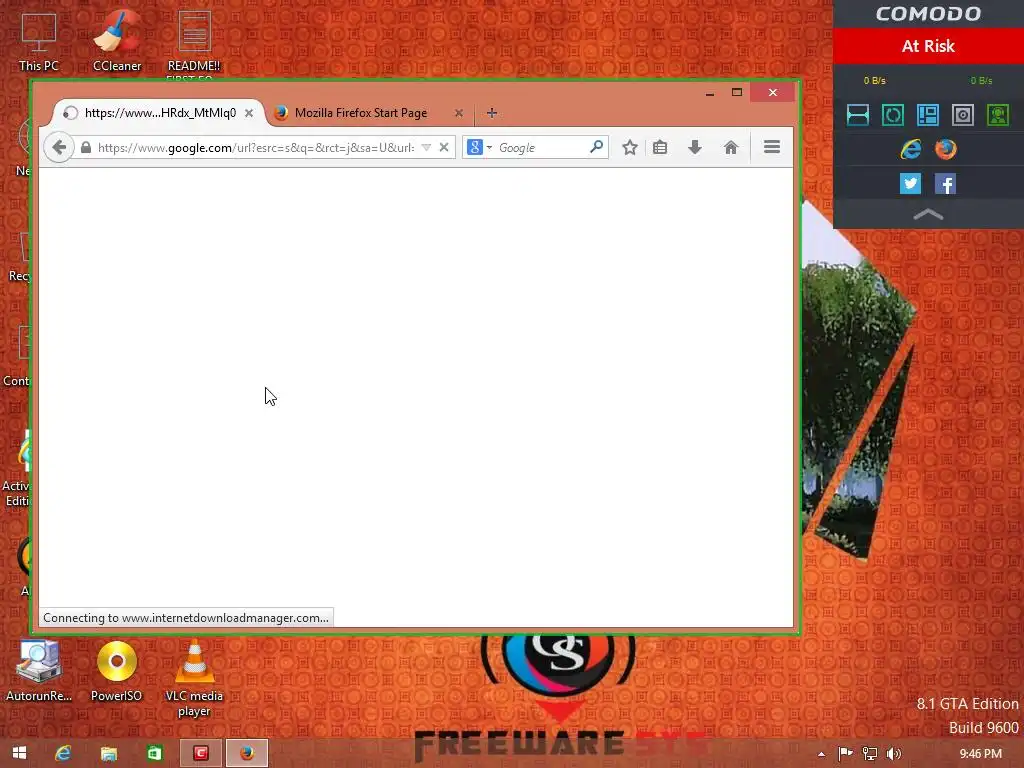
Task: Open Twitter icon in Comodo widget
Action: (910, 184)
